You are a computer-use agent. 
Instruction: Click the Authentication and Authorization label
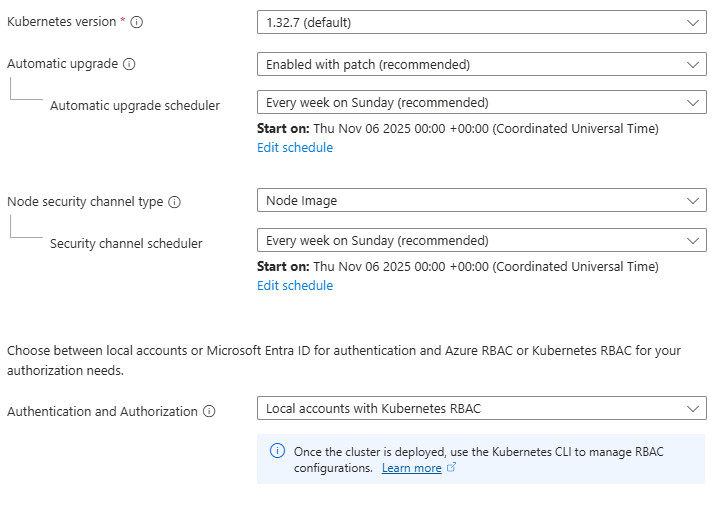(102, 411)
